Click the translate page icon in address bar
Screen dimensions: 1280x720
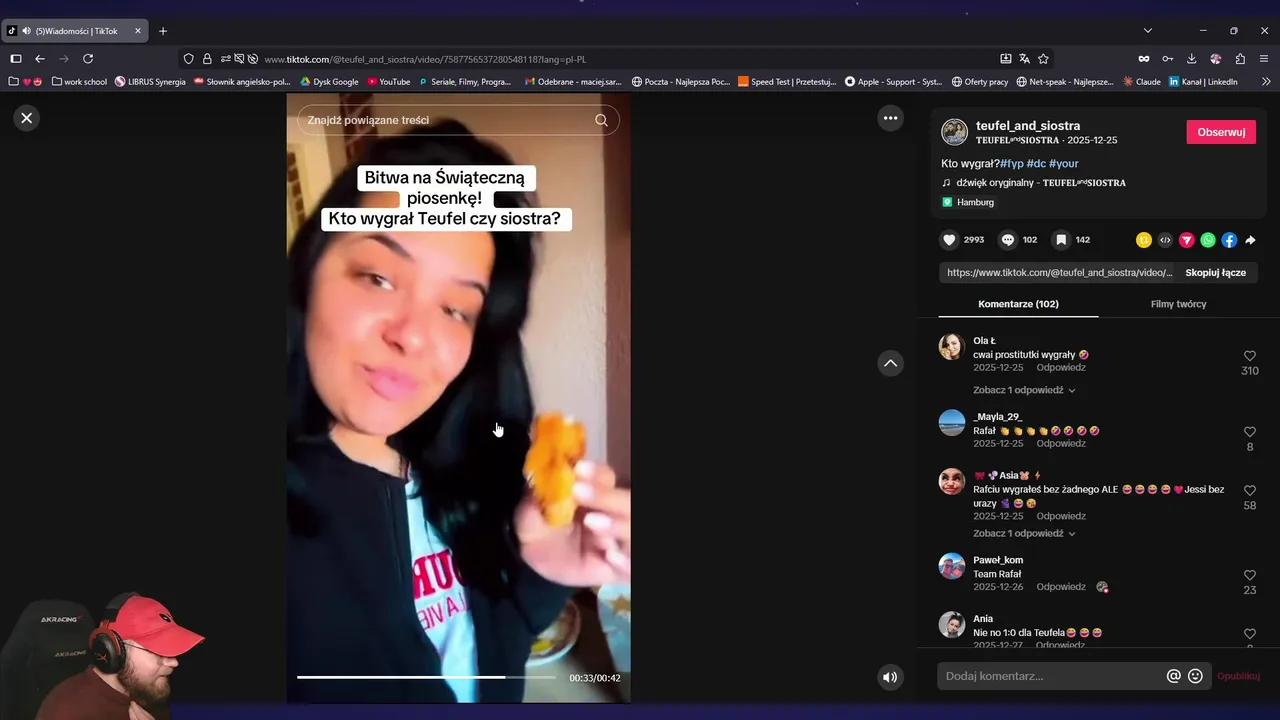[x=1024, y=59]
